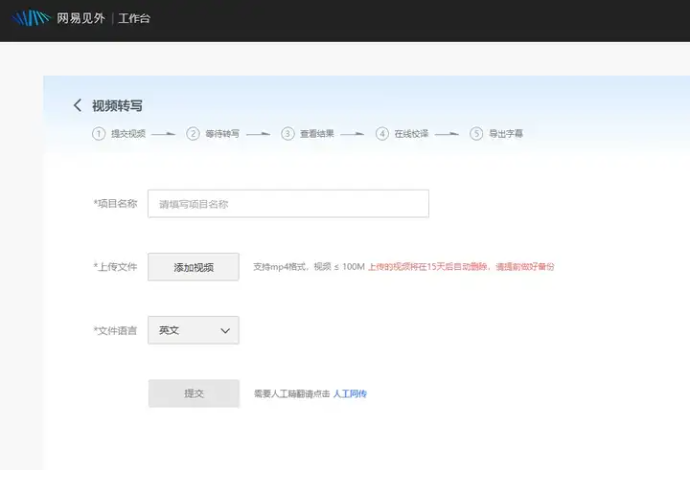Focus the 请填写项目名称 input field
The height and width of the screenshot is (487, 692).
[288, 204]
